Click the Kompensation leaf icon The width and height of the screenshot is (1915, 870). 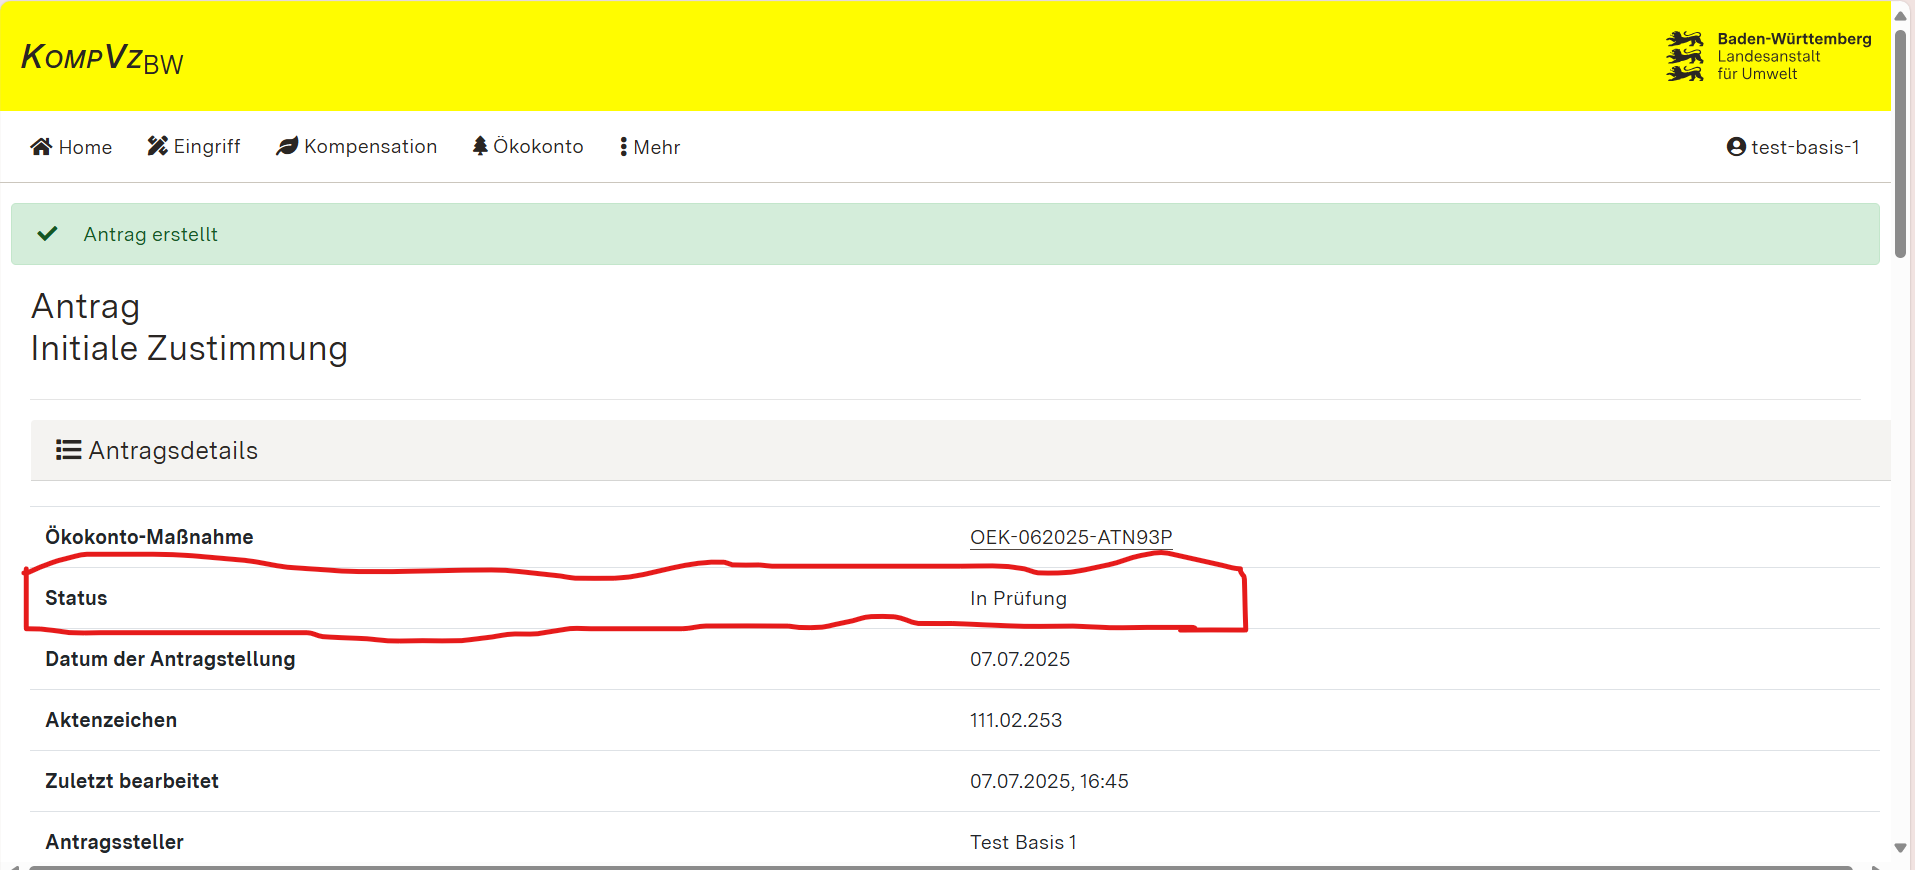click(x=287, y=146)
